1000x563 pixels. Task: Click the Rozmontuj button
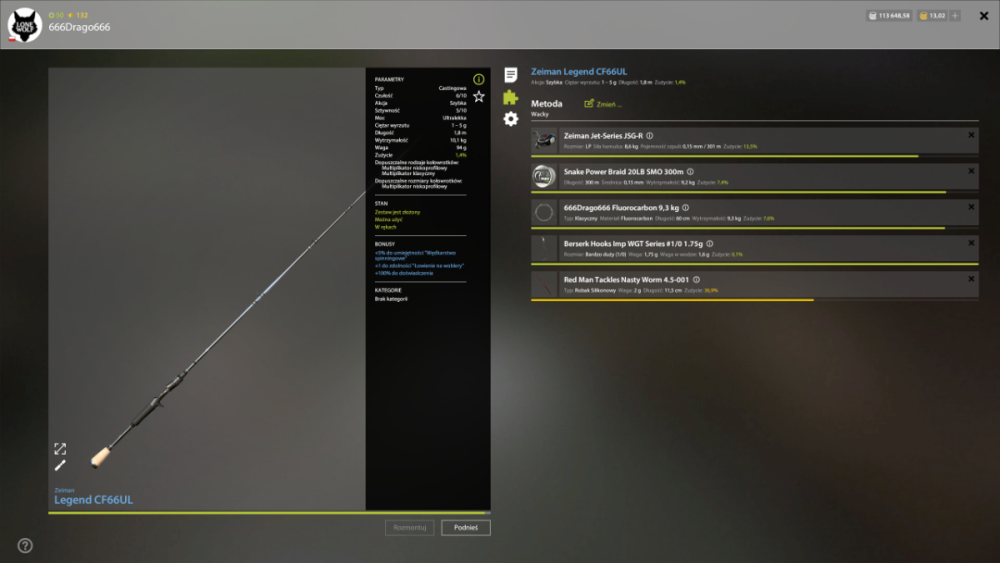(409, 527)
